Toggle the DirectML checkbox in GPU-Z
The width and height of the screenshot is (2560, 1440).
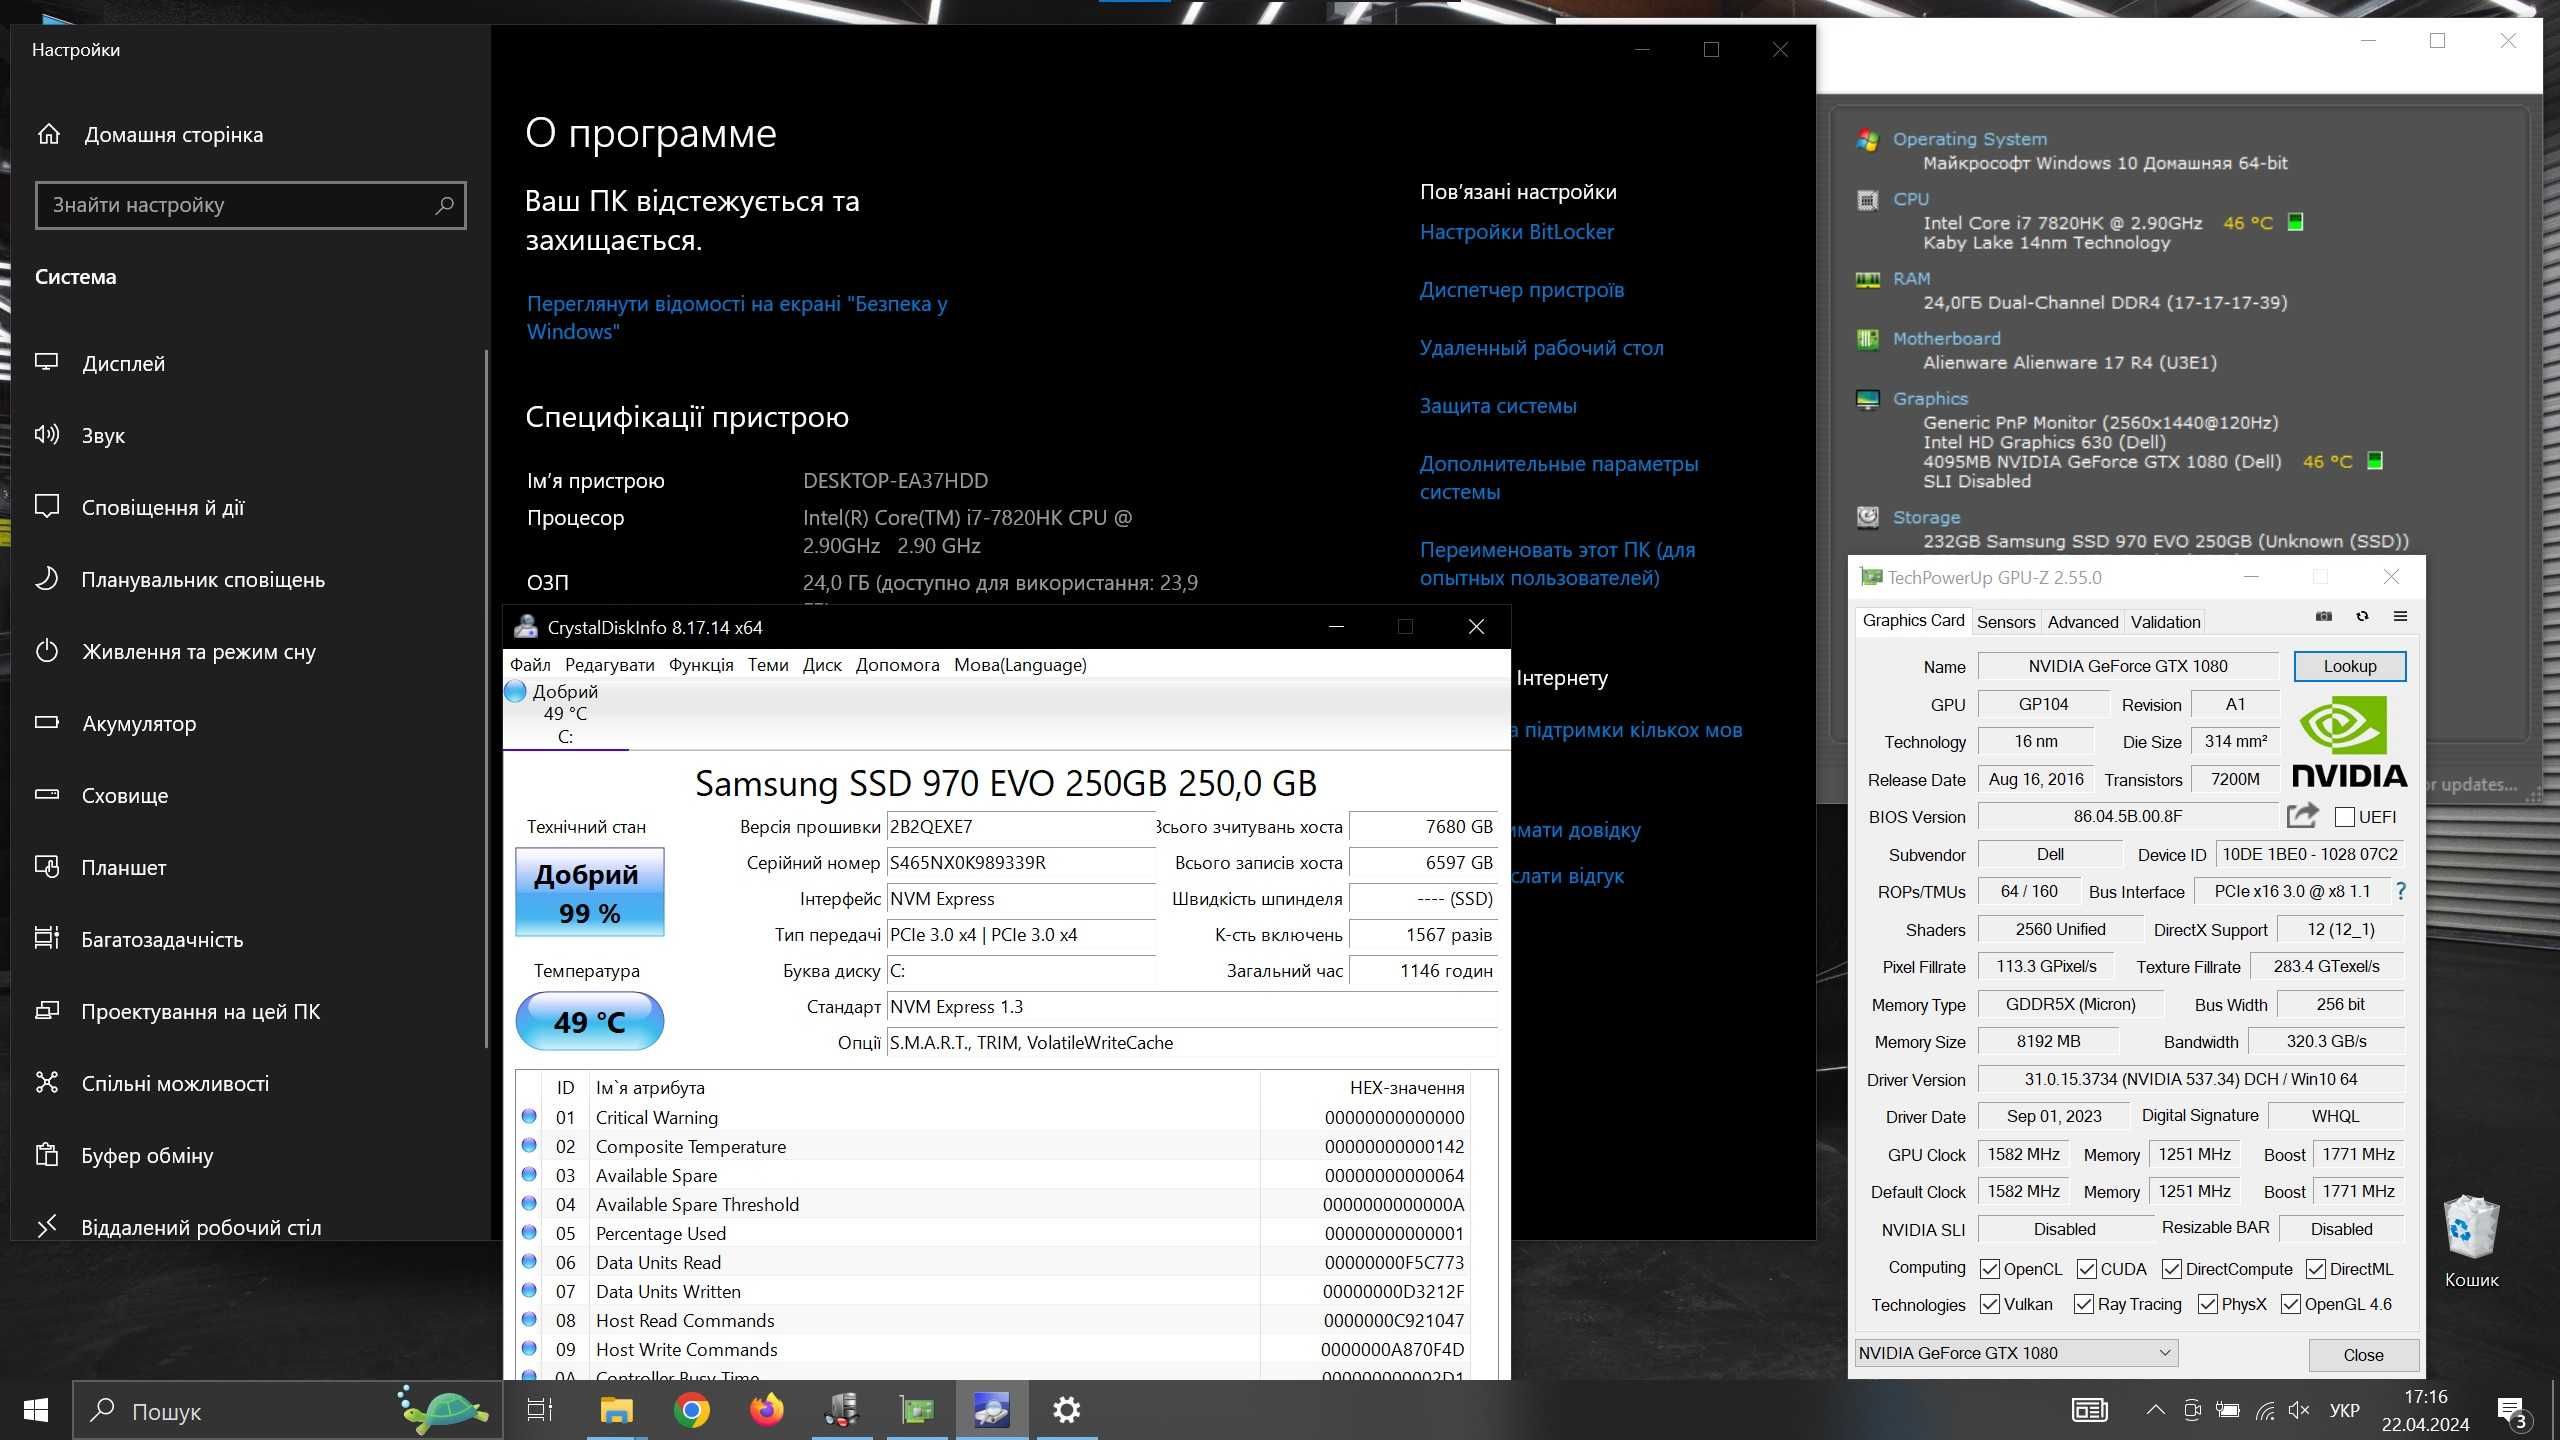click(x=2316, y=1269)
